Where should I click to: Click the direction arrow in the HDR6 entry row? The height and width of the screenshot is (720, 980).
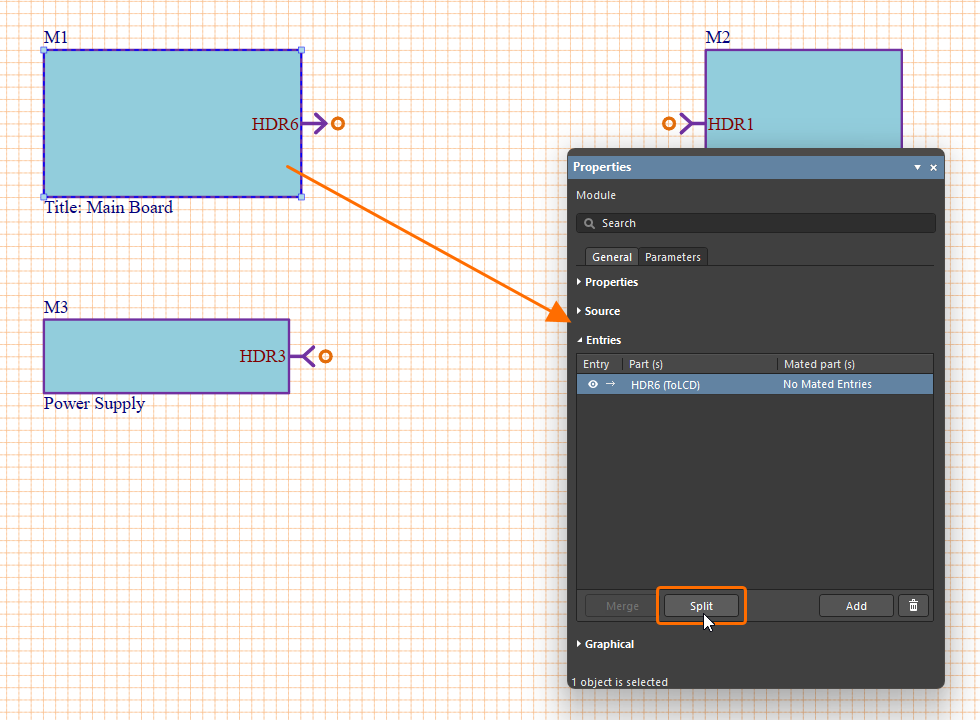[611, 384]
